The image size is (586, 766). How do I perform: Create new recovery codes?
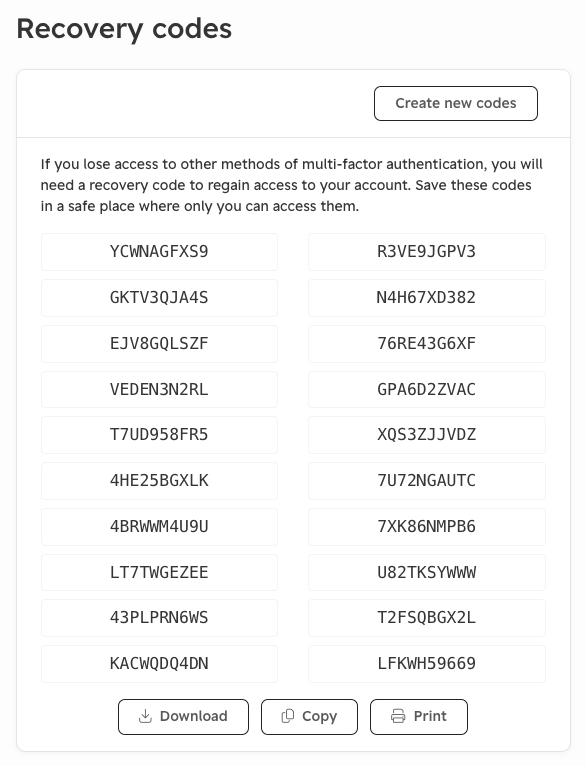[456, 104]
